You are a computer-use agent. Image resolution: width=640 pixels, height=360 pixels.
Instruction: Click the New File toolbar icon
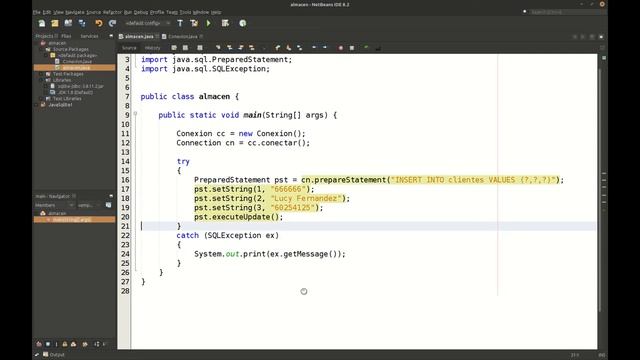(42, 23)
